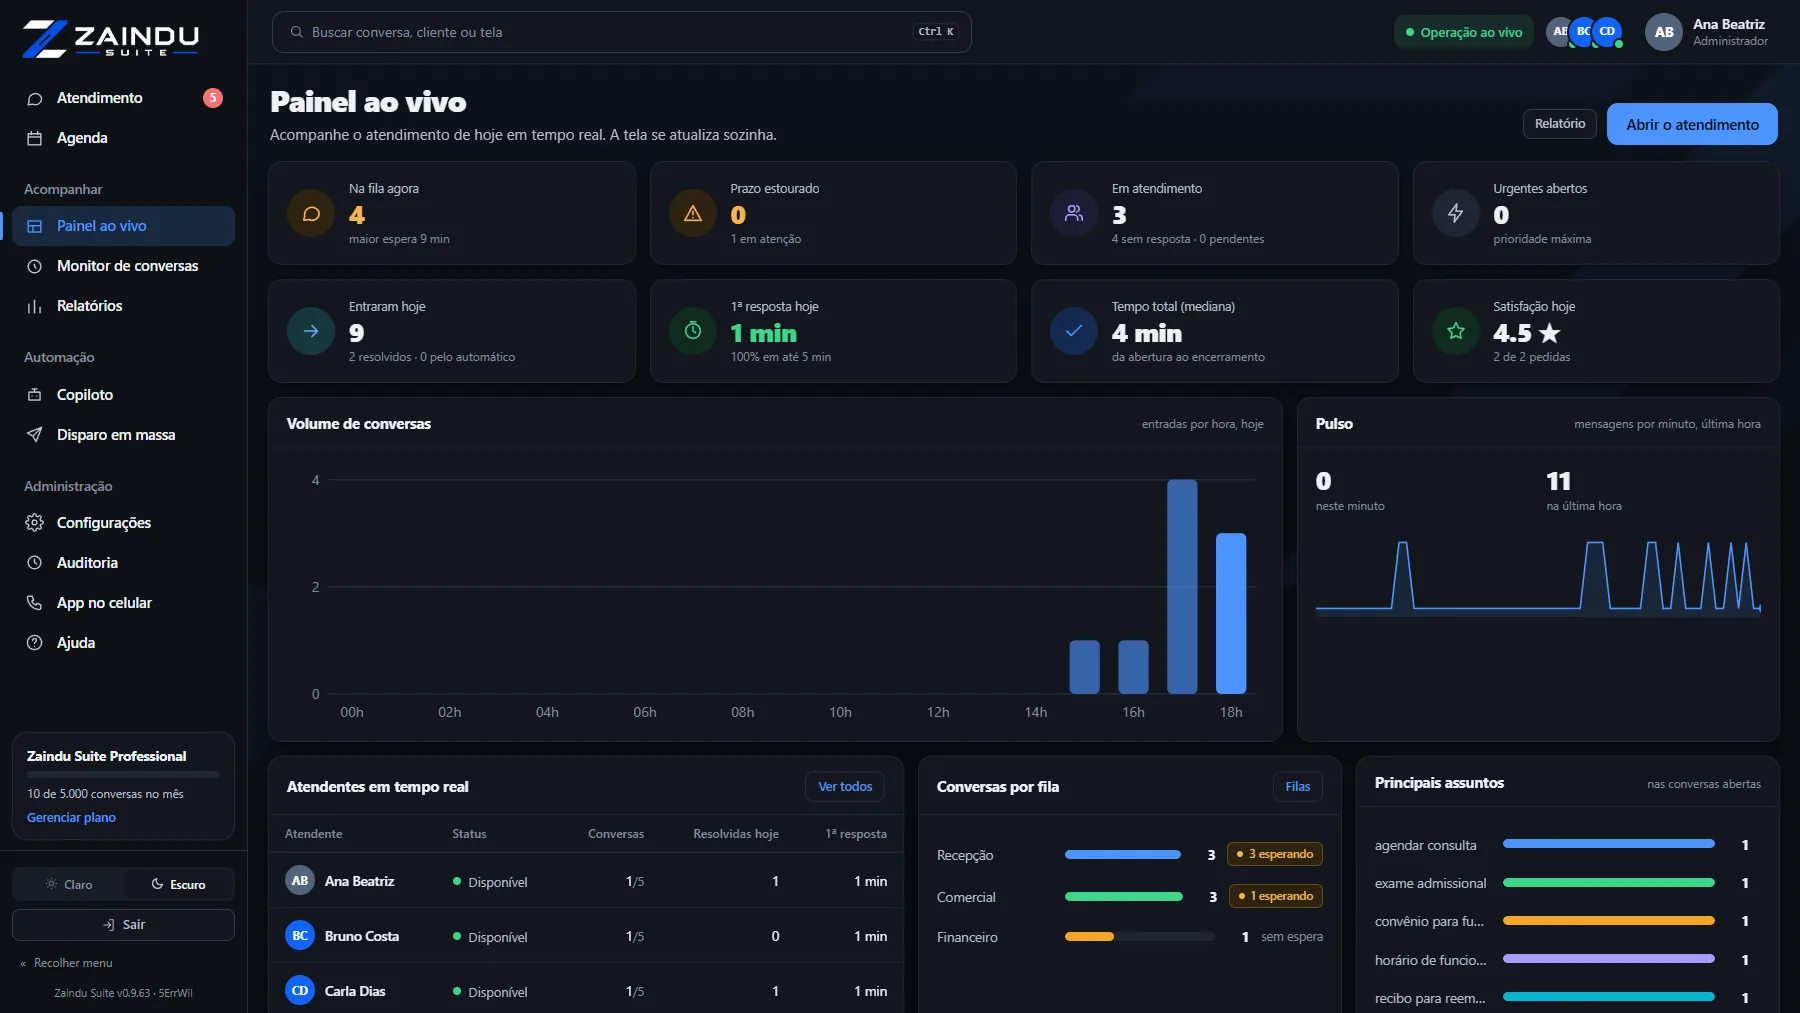The image size is (1800, 1013).
Task: Click the Sair logout button
Action: (x=124, y=925)
